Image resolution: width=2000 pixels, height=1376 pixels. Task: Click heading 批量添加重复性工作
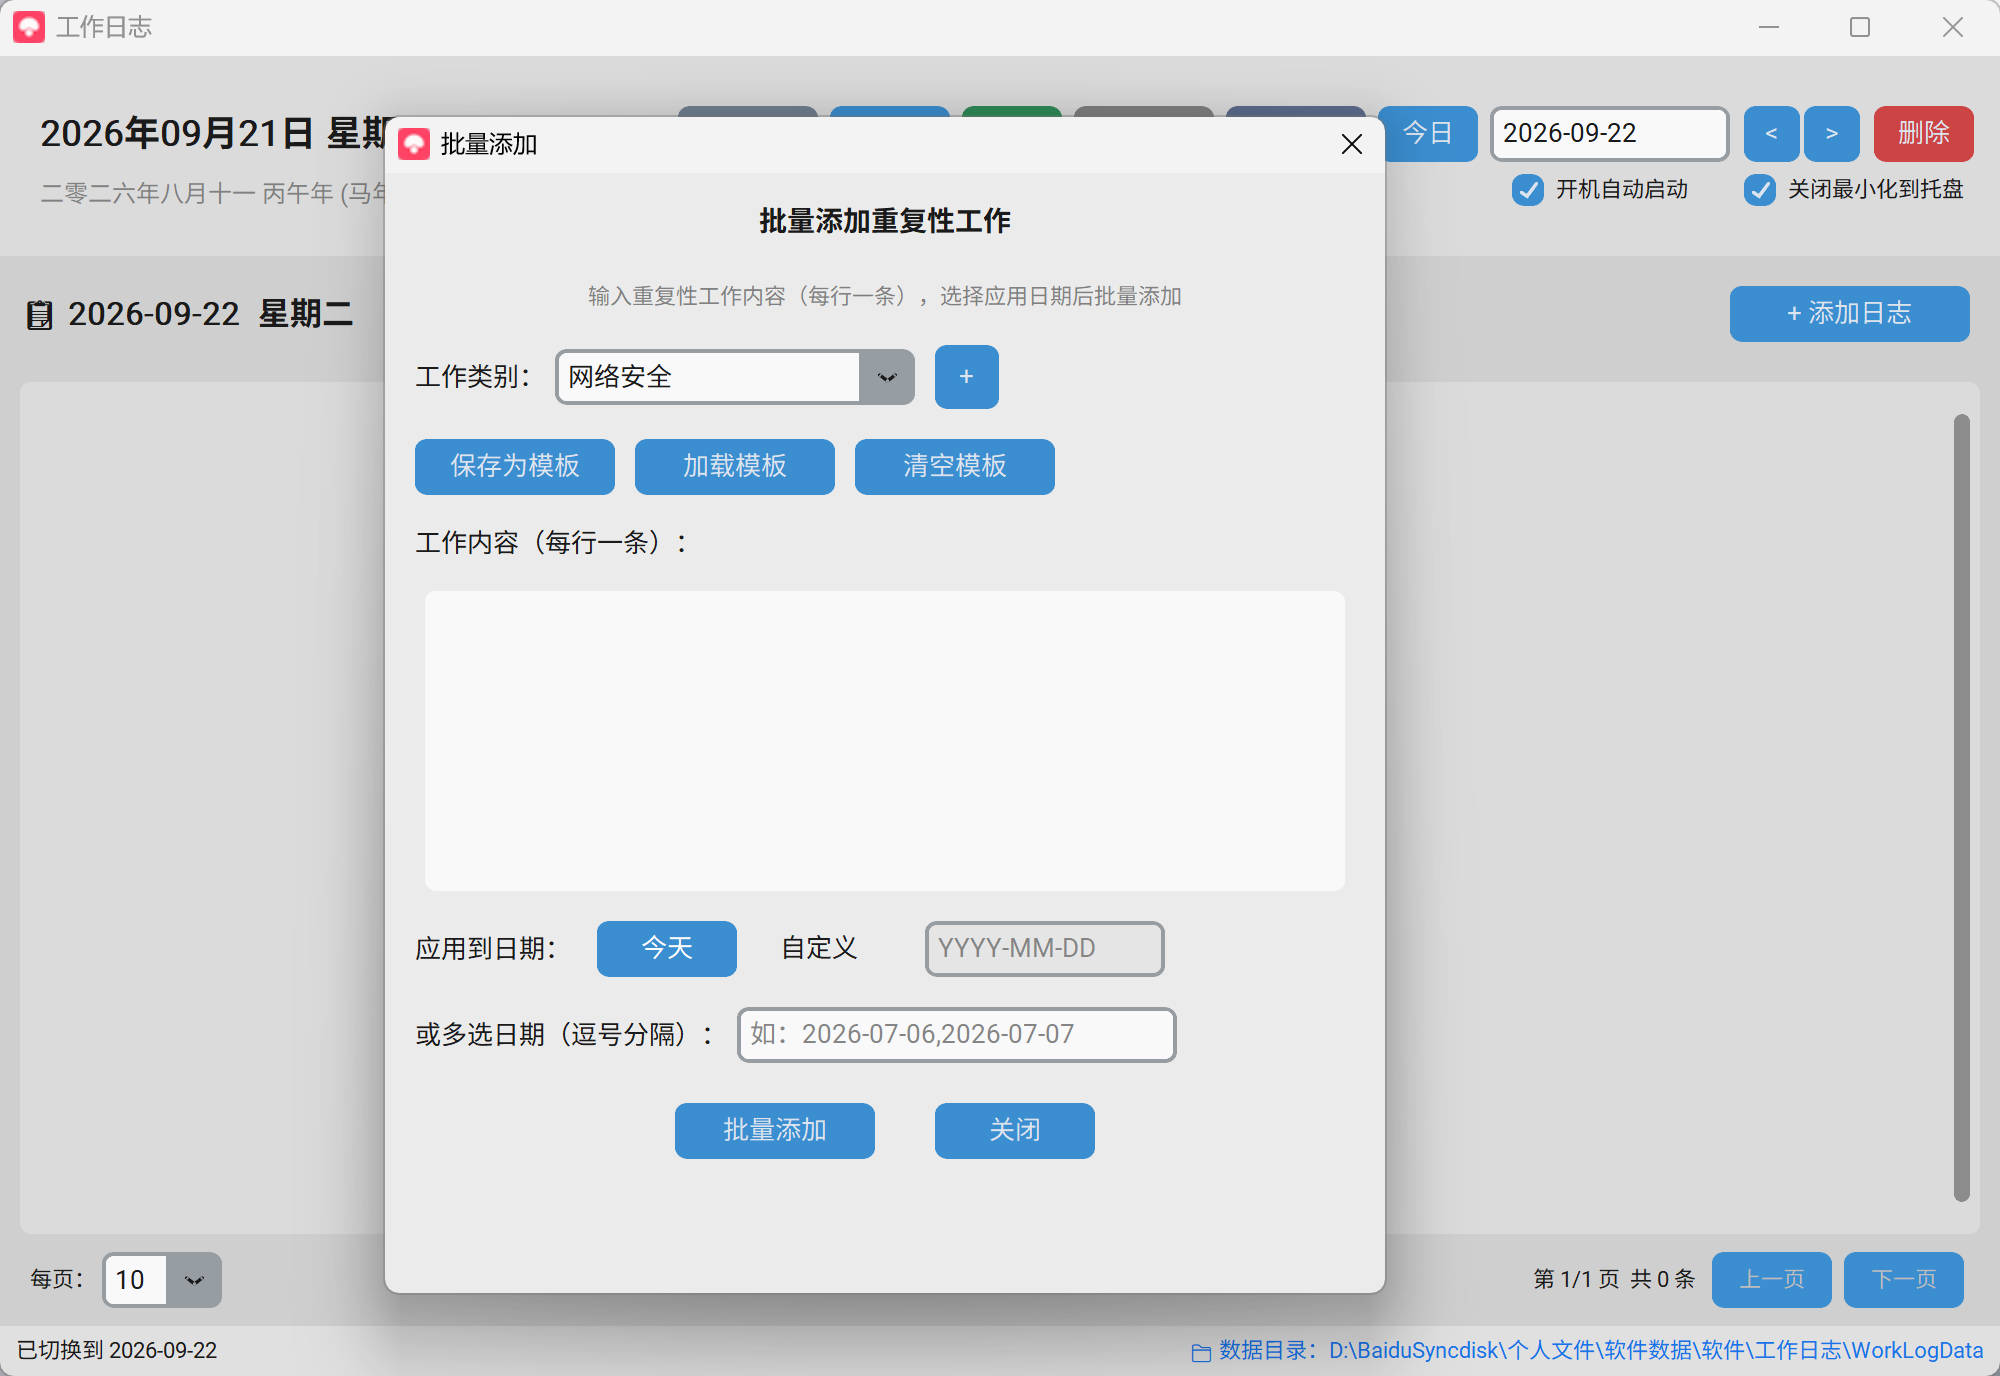click(885, 221)
